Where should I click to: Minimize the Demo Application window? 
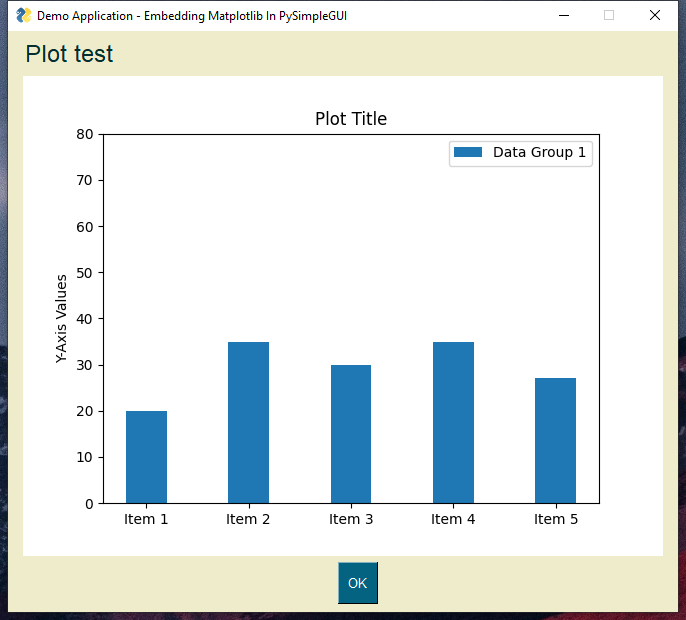[564, 16]
